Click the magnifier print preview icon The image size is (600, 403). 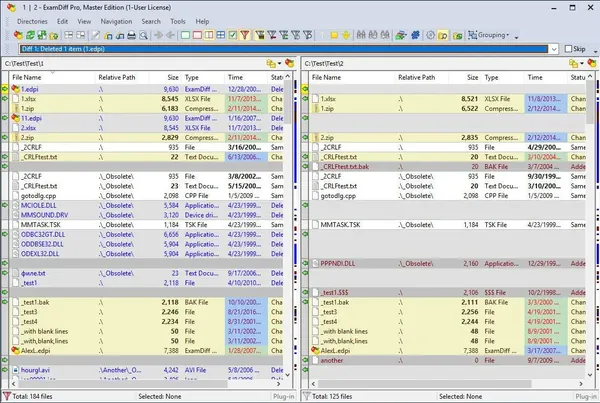coord(143,36)
